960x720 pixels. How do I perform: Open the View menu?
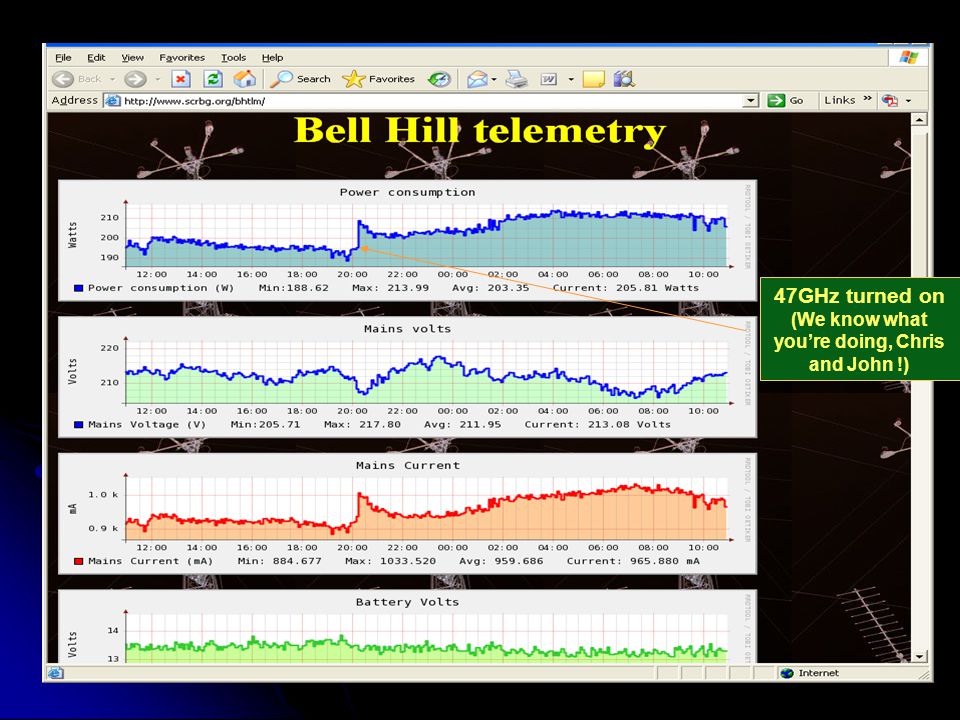click(132, 58)
